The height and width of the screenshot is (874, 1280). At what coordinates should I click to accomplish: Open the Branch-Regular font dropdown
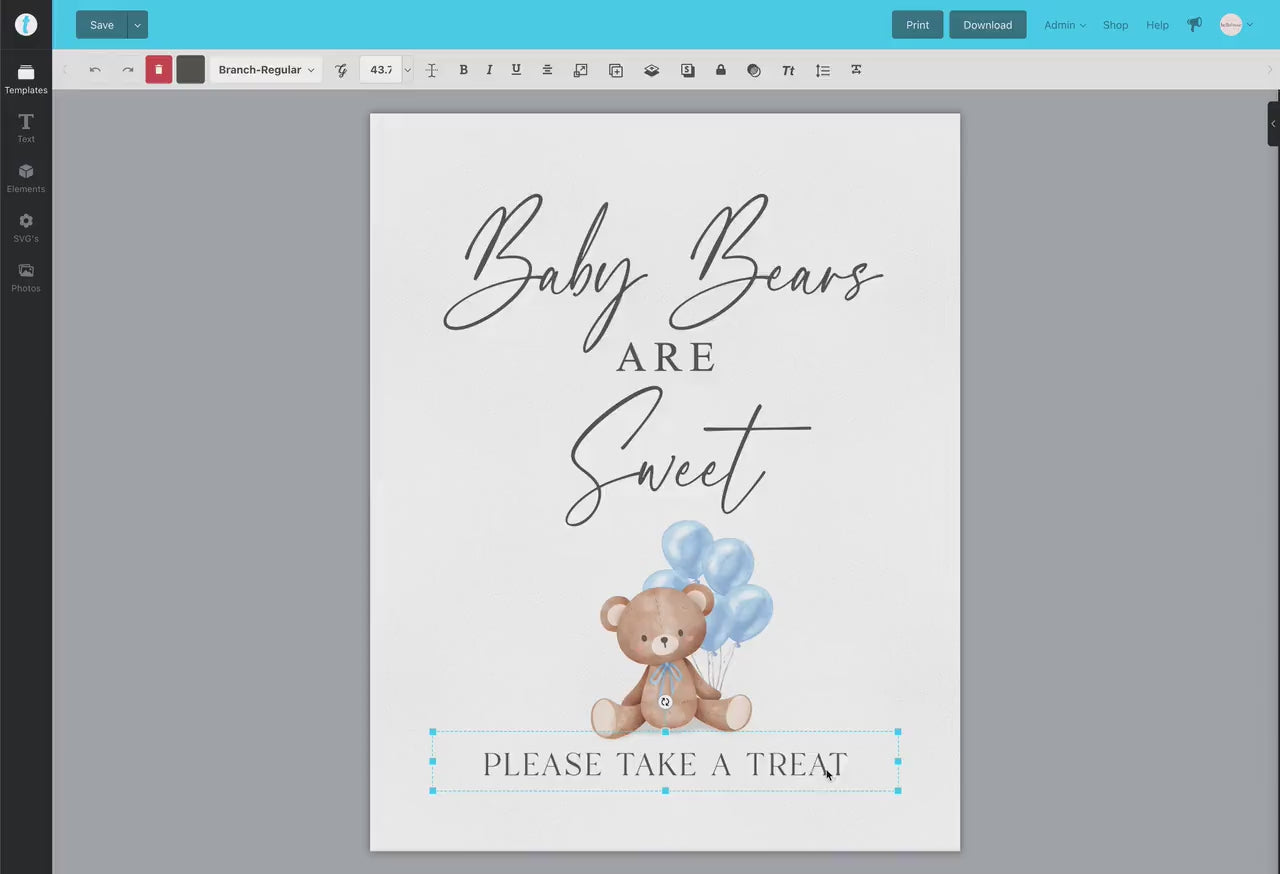(x=266, y=70)
